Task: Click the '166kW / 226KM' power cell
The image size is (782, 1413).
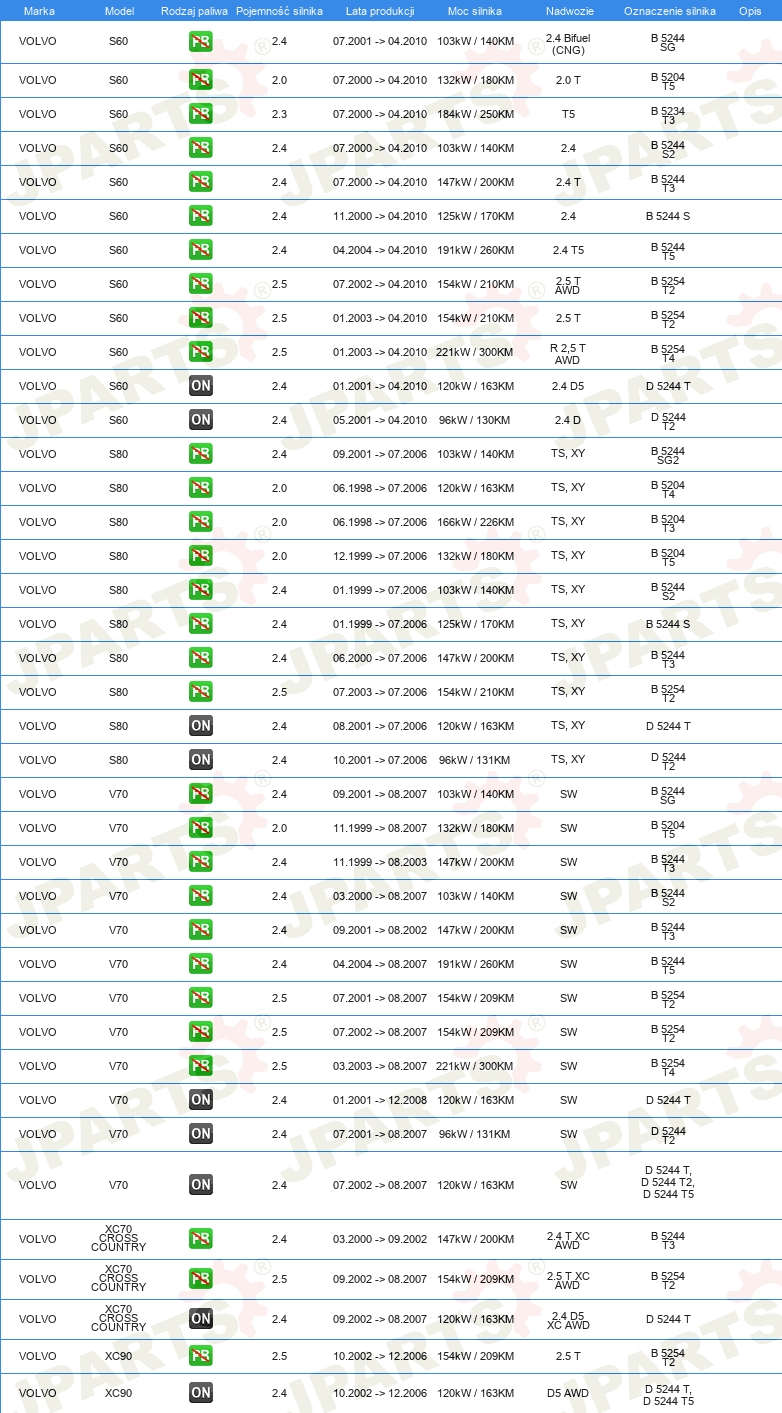Action: pyautogui.click(x=475, y=522)
